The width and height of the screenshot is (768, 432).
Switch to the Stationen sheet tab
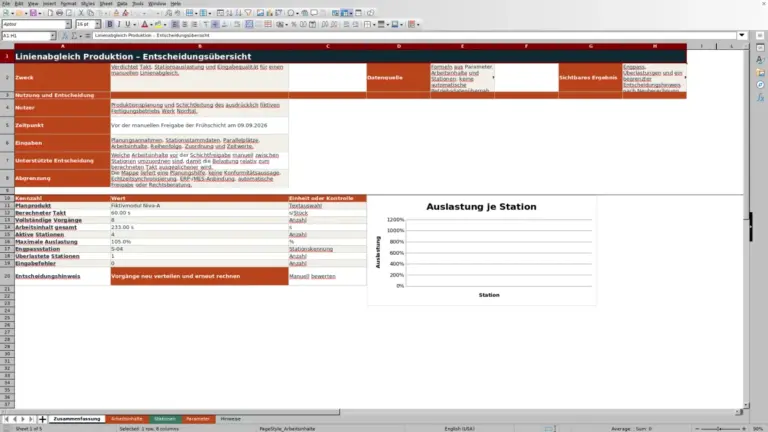click(165, 419)
